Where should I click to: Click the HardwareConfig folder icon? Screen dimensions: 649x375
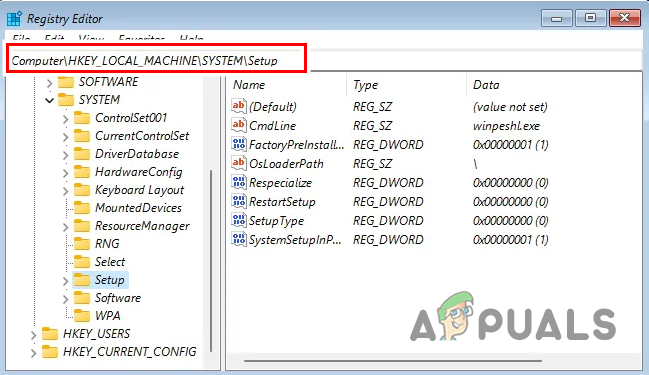point(82,172)
